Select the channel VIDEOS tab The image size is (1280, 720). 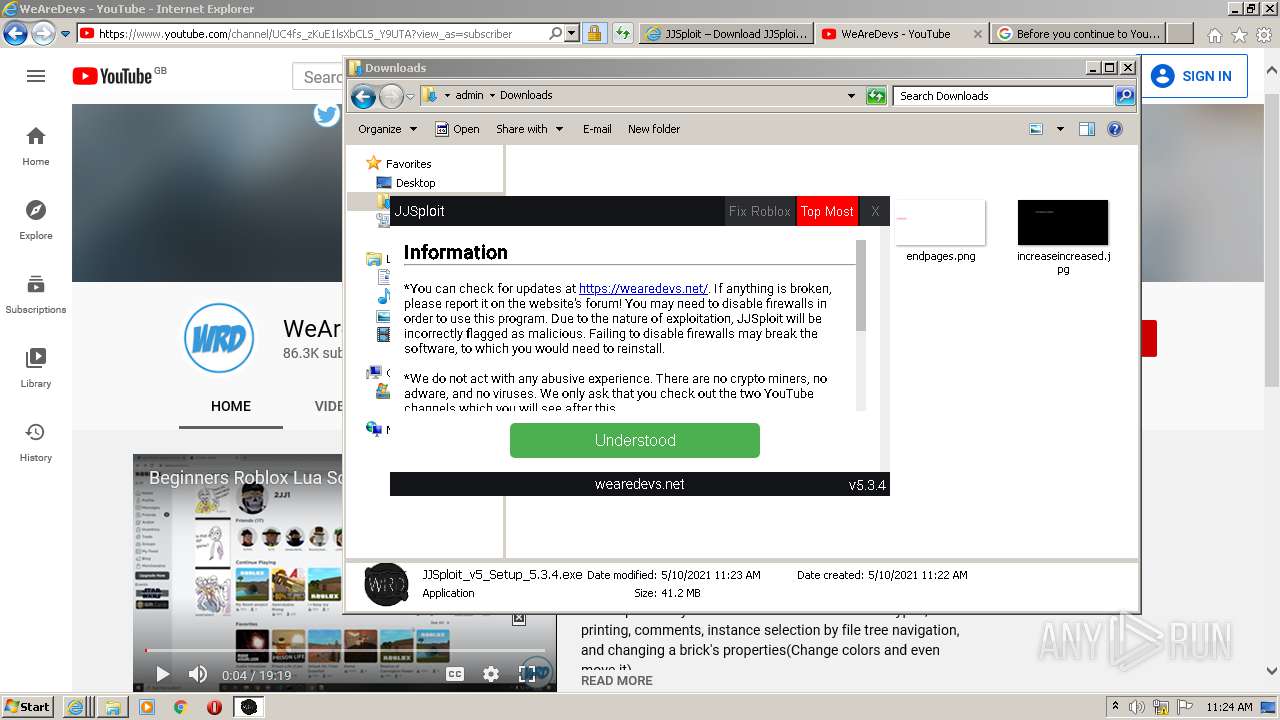tap(329, 406)
